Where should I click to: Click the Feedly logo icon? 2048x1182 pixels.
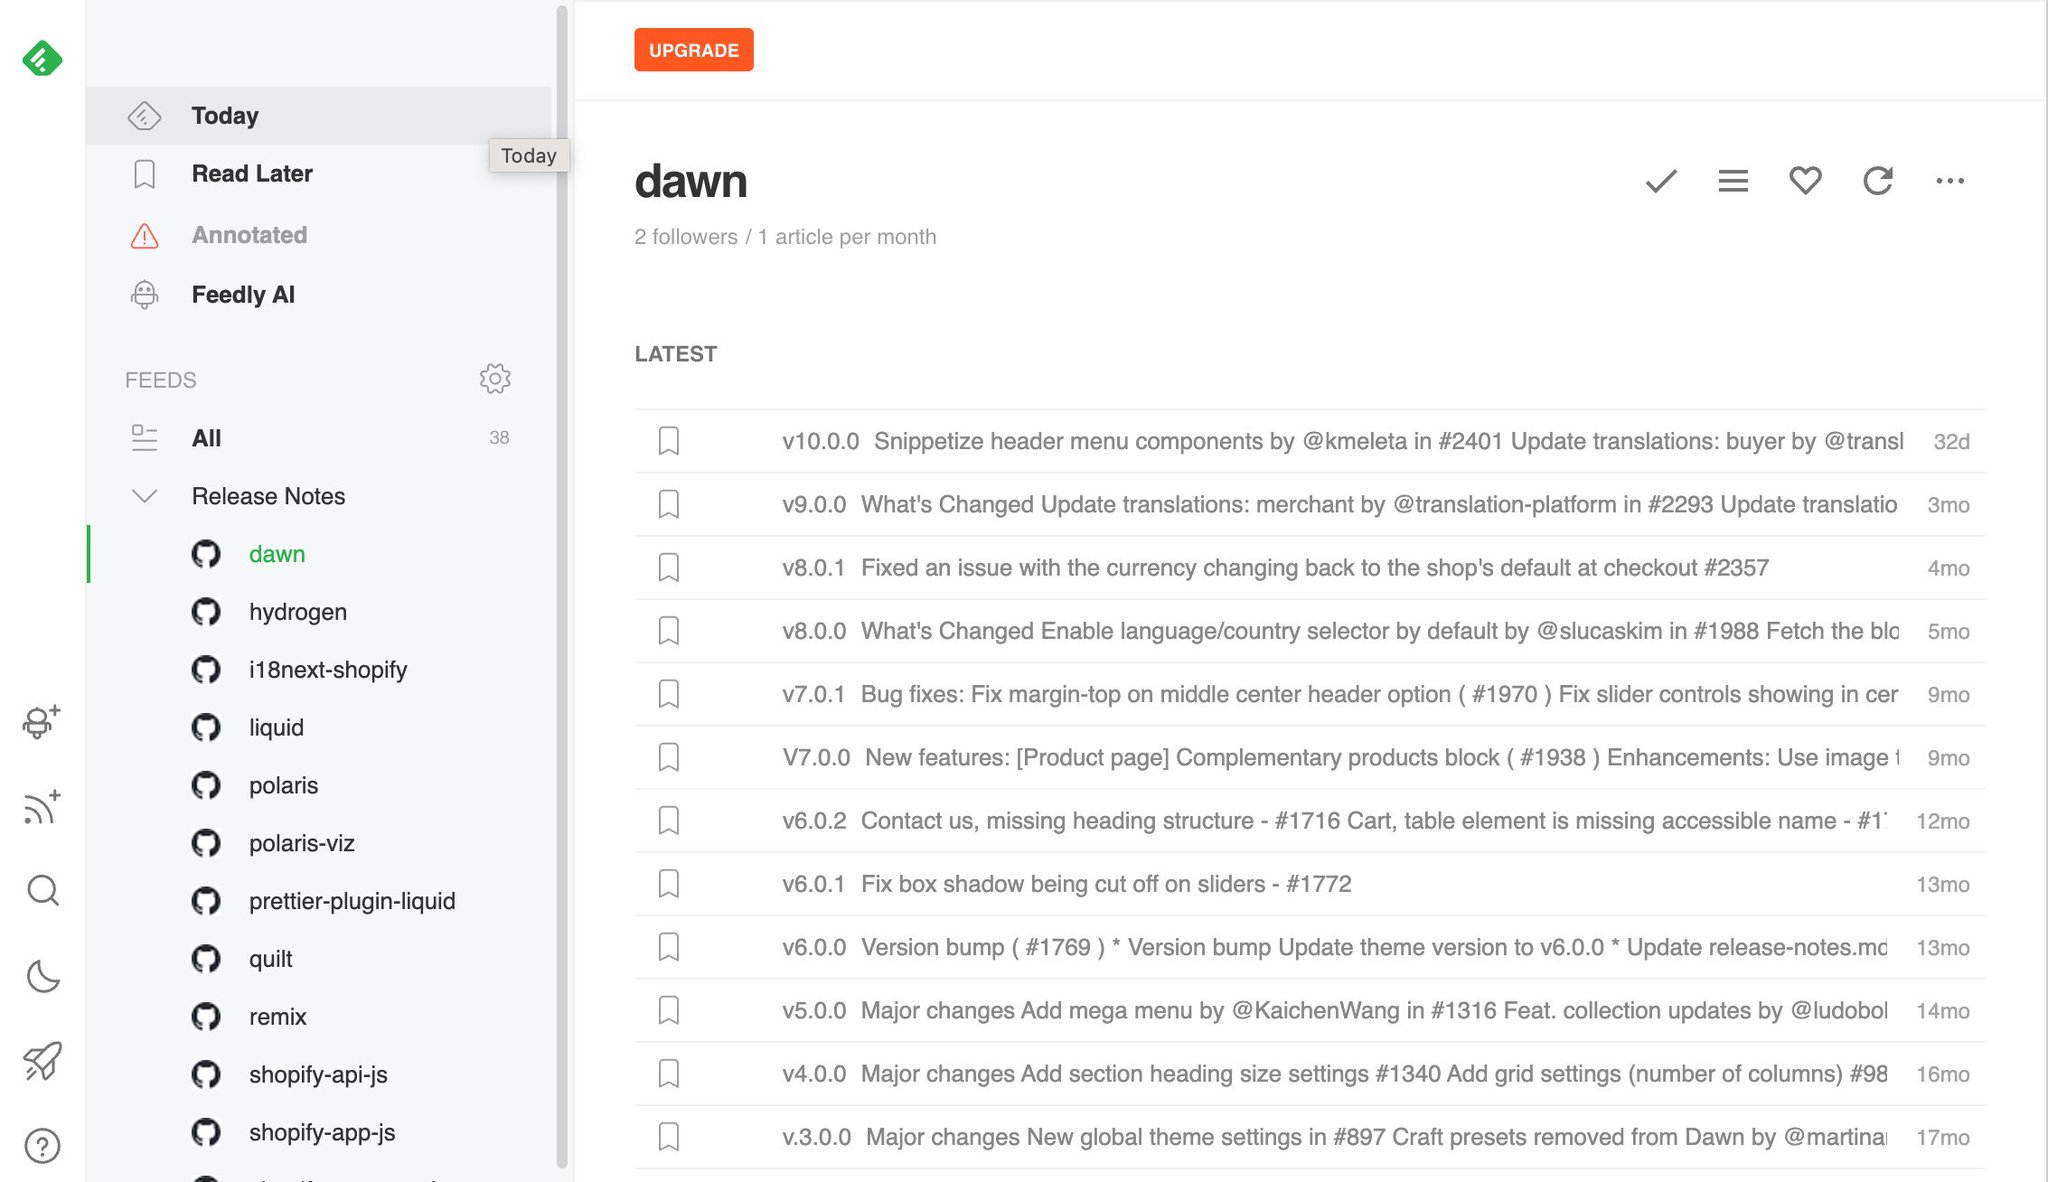click(42, 59)
